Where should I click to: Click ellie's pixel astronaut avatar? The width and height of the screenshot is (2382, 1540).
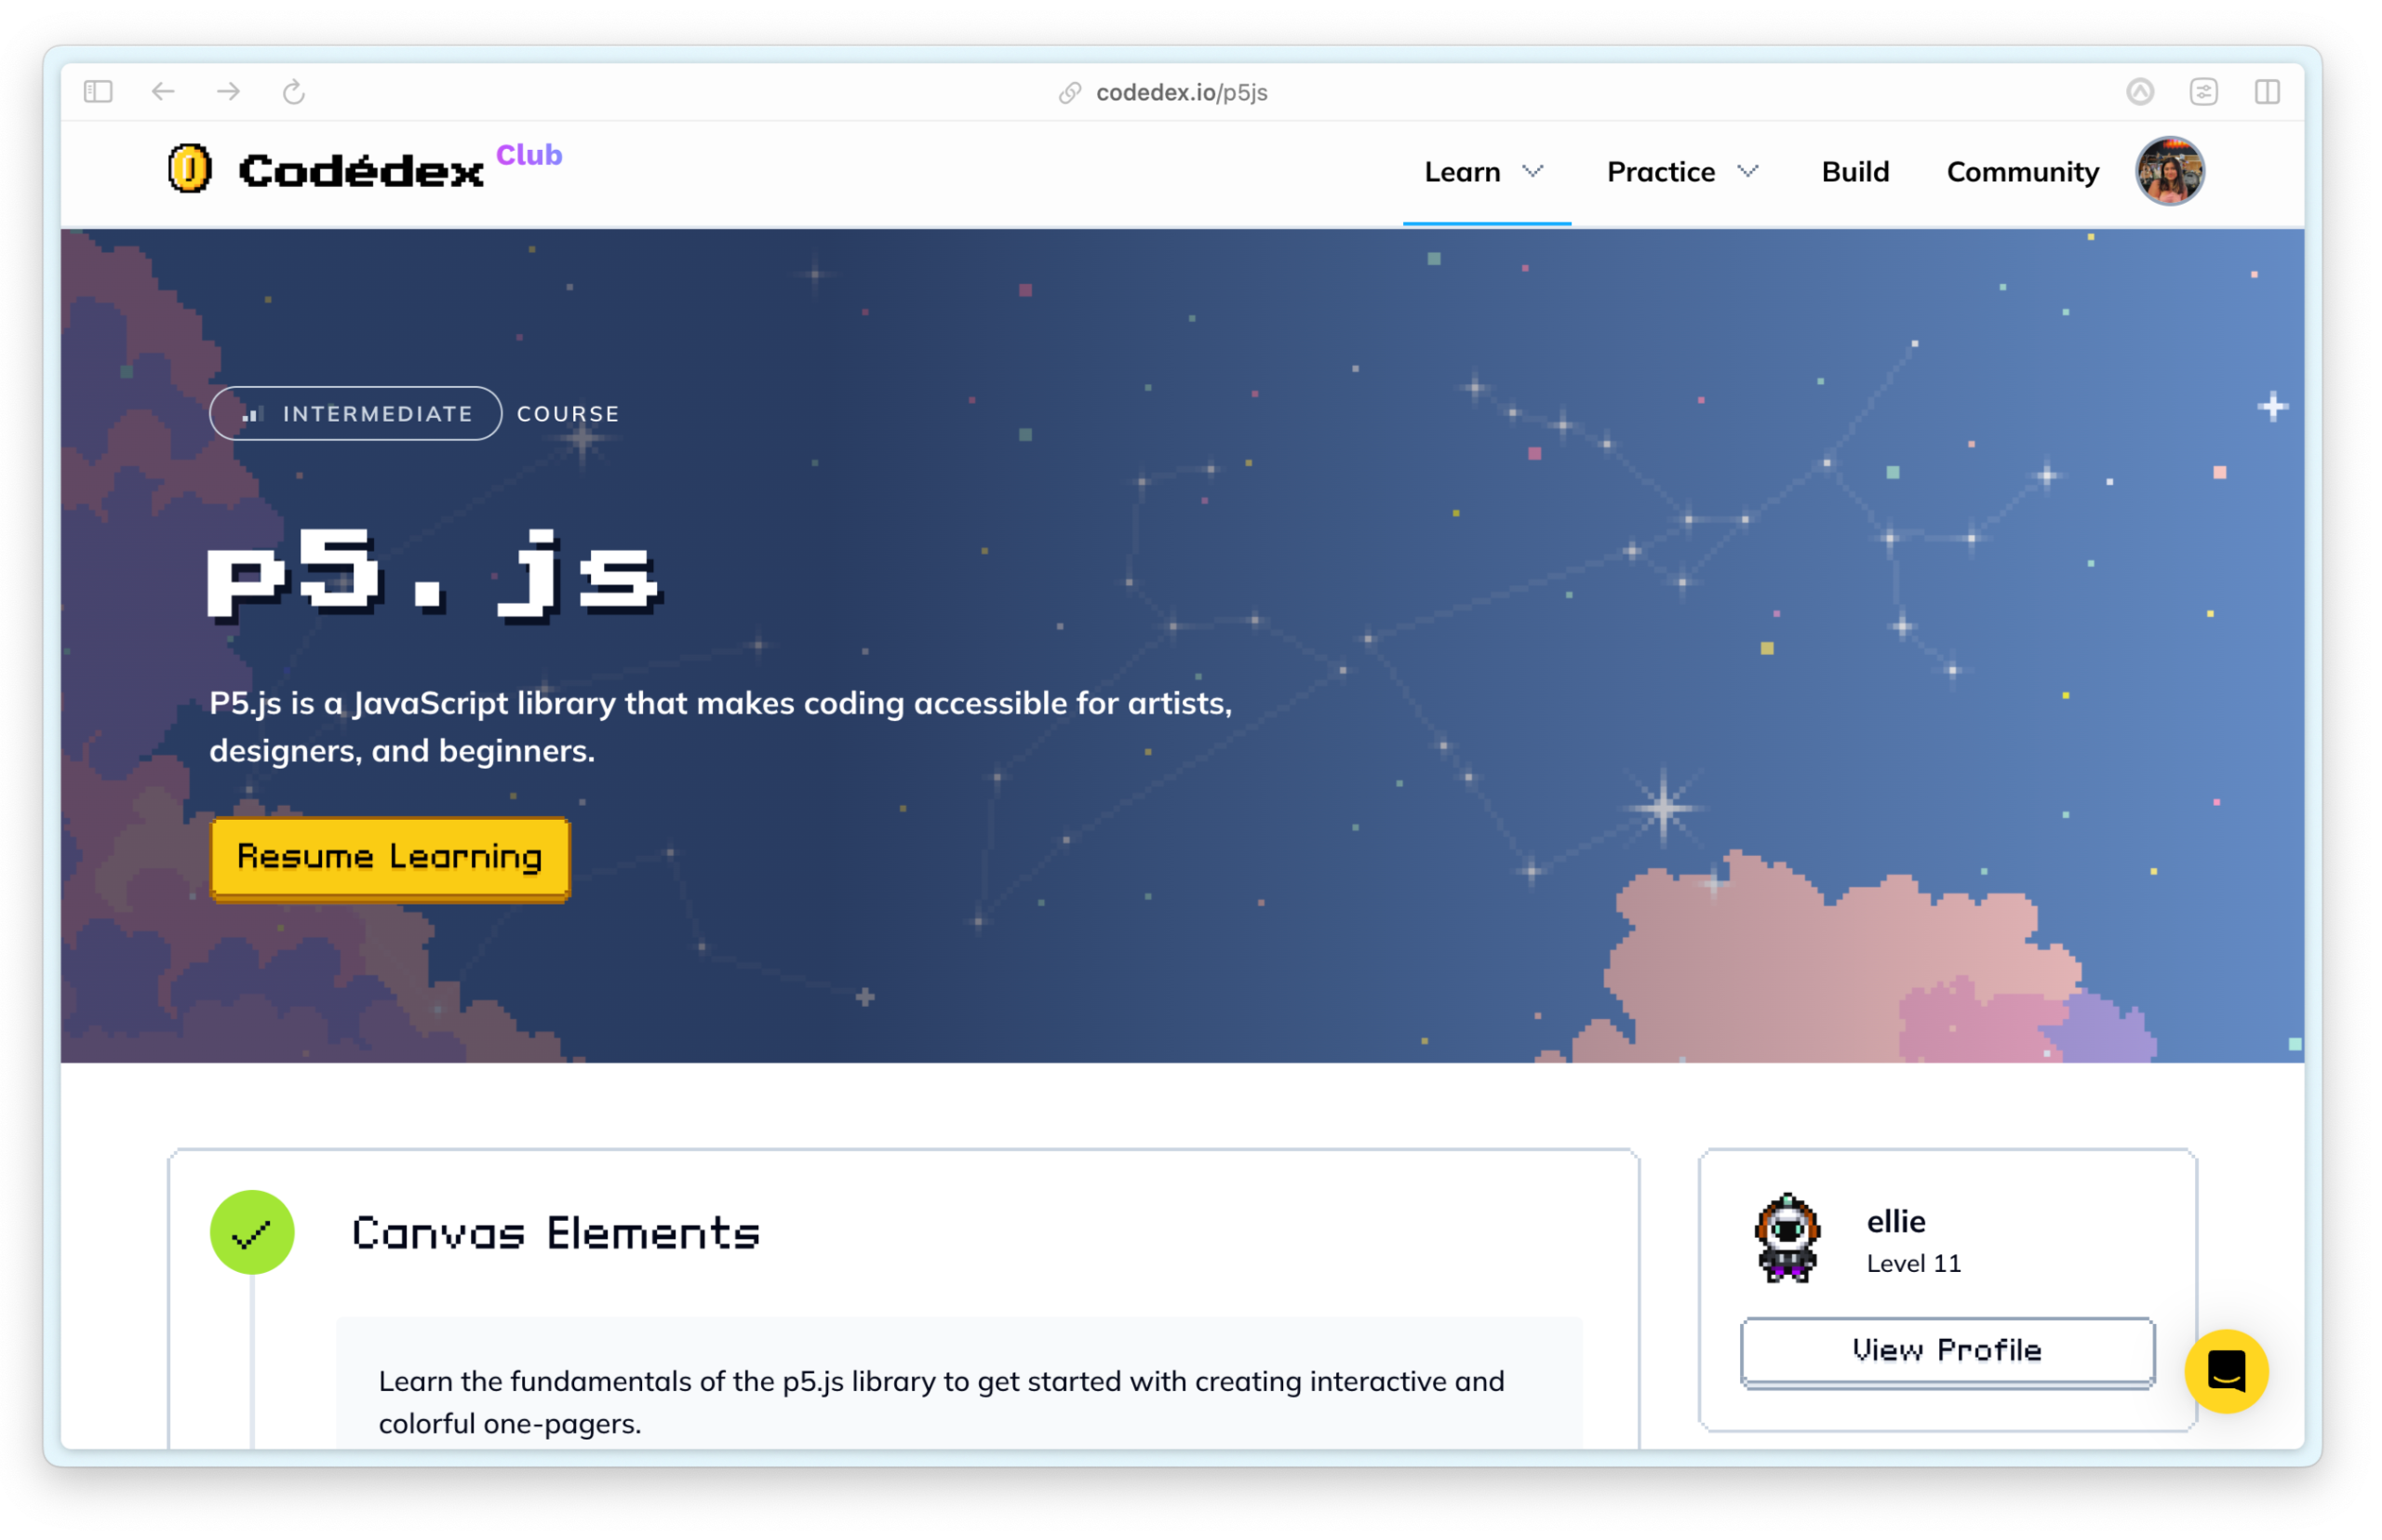click(1787, 1238)
